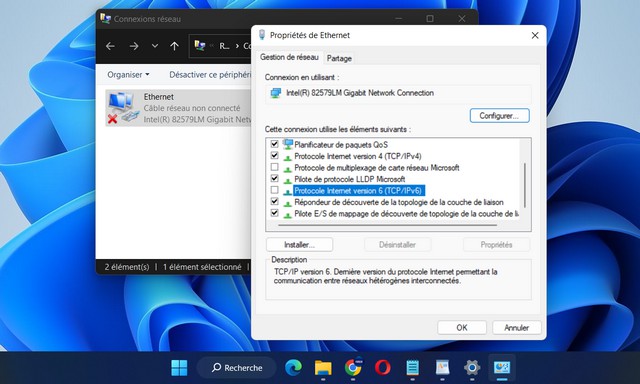Click the TCP/IPv4 protocol icon
The image size is (640, 384).
pos(288,157)
